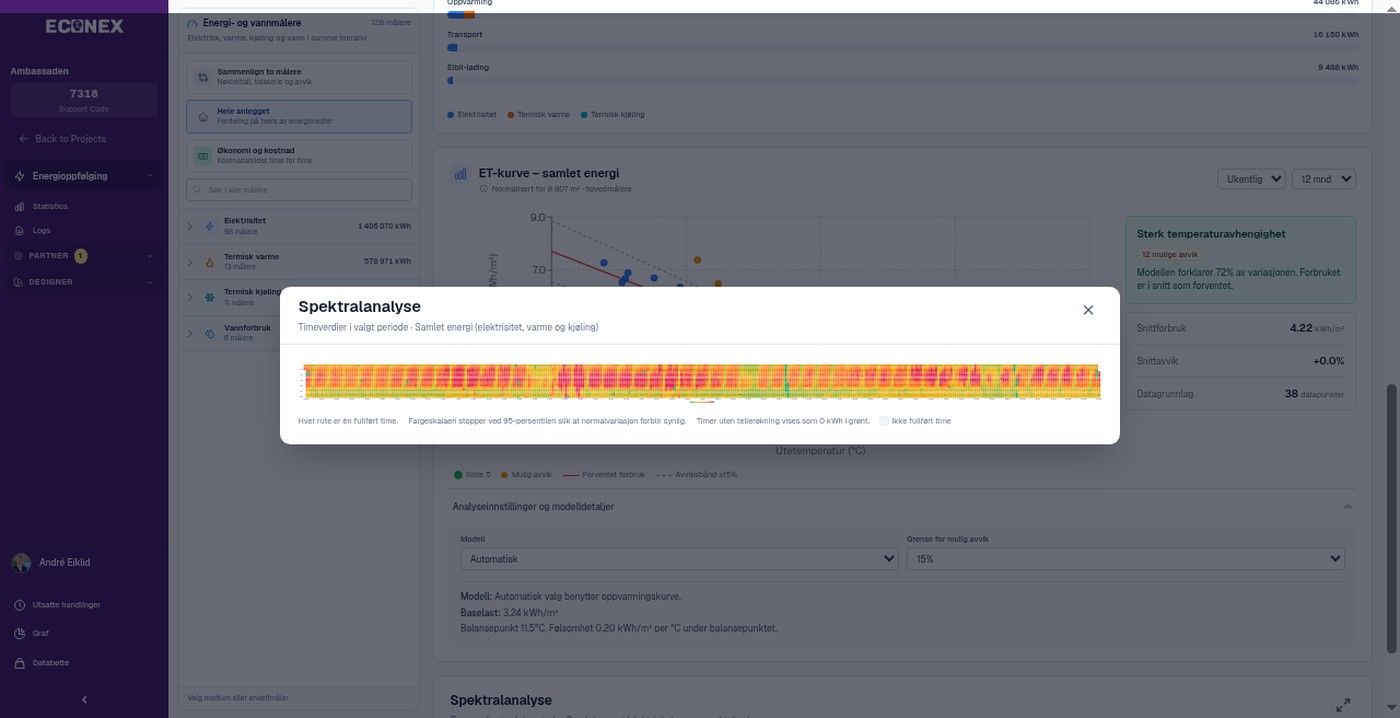
Task: Click the meter search field
Action: pyautogui.click(x=299, y=190)
